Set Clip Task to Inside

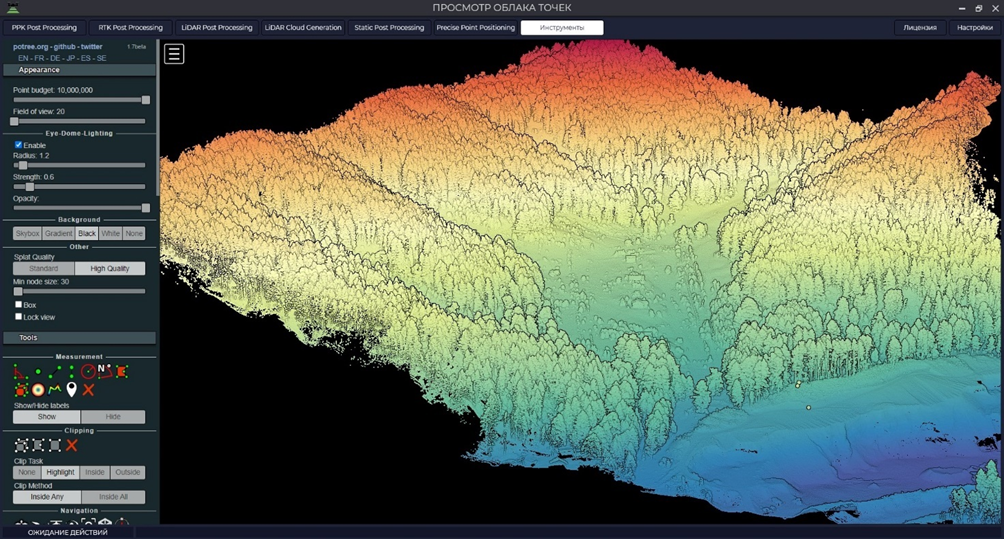click(95, 472)
